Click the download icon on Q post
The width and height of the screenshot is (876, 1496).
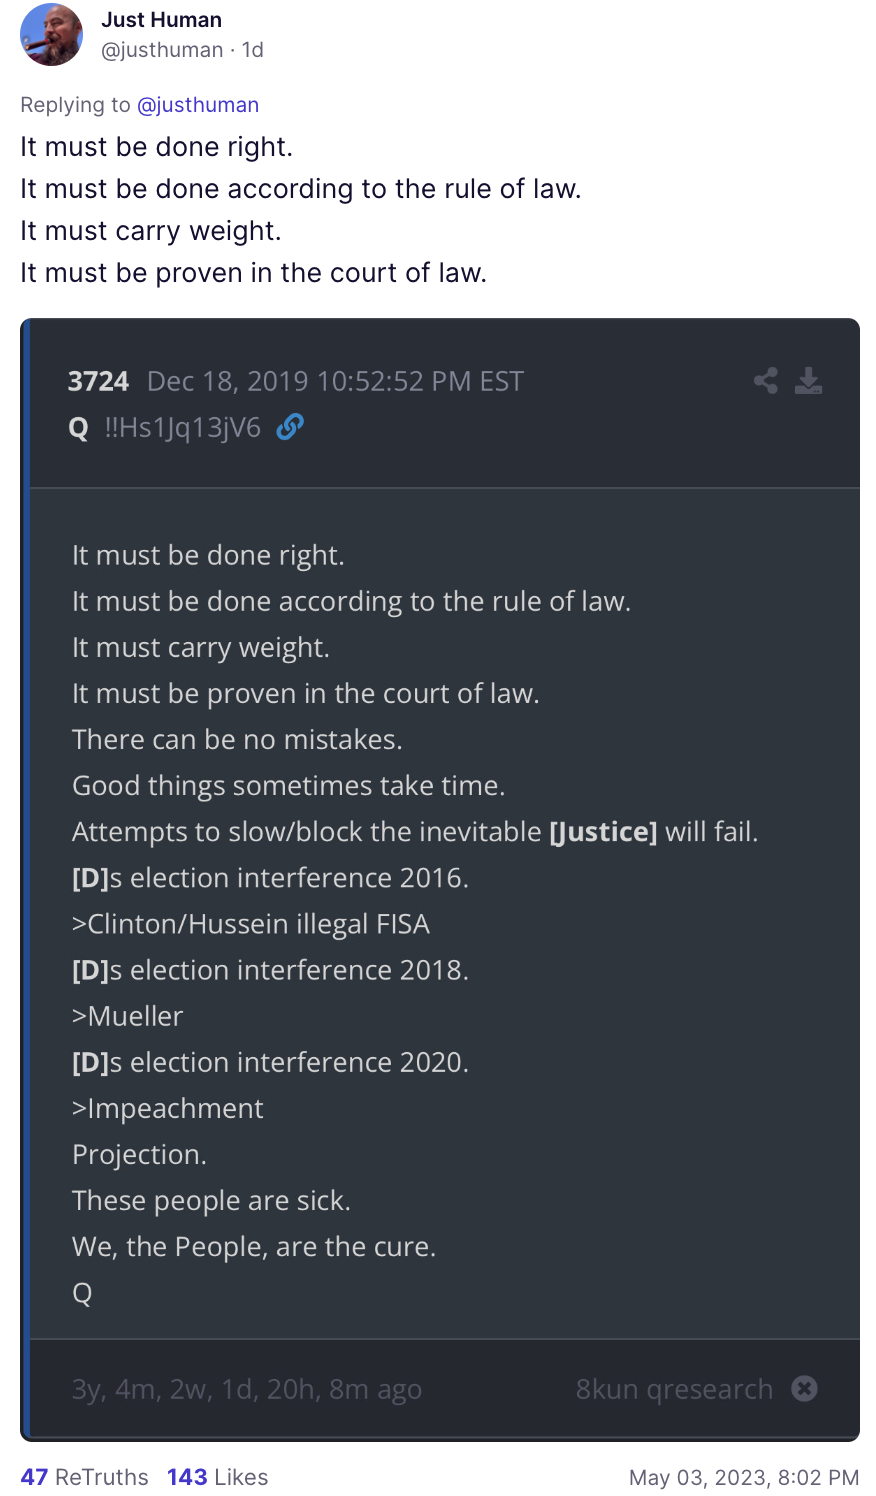pyautogui.click(x=808, y=381)
